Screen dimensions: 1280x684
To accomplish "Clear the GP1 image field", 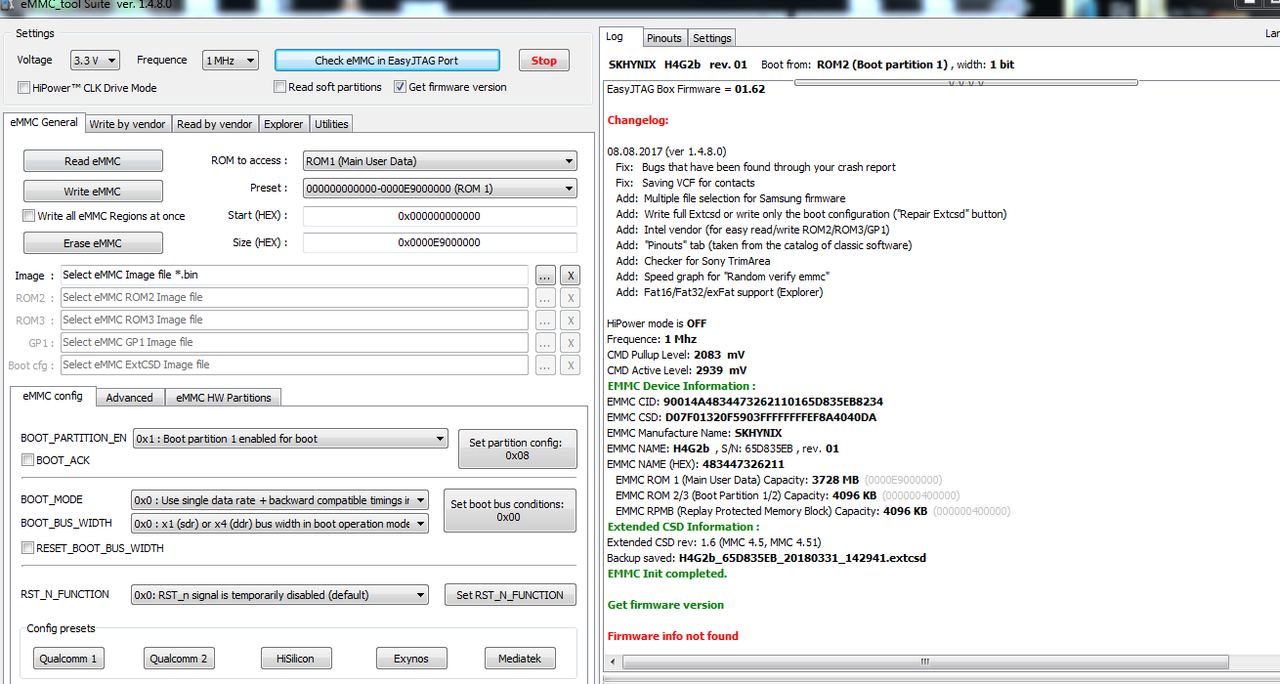I will pos(569,343).
